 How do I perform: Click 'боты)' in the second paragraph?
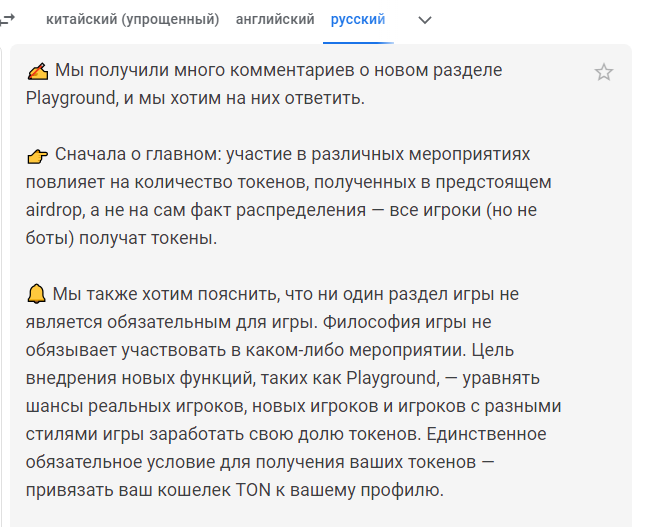tap(50, 238)
